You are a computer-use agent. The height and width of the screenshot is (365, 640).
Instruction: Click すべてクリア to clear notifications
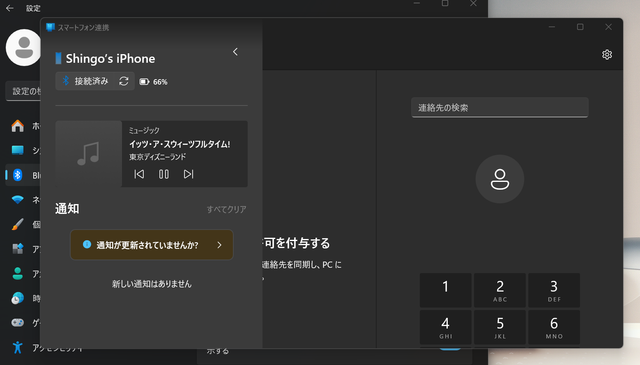(x=227, y=209)
